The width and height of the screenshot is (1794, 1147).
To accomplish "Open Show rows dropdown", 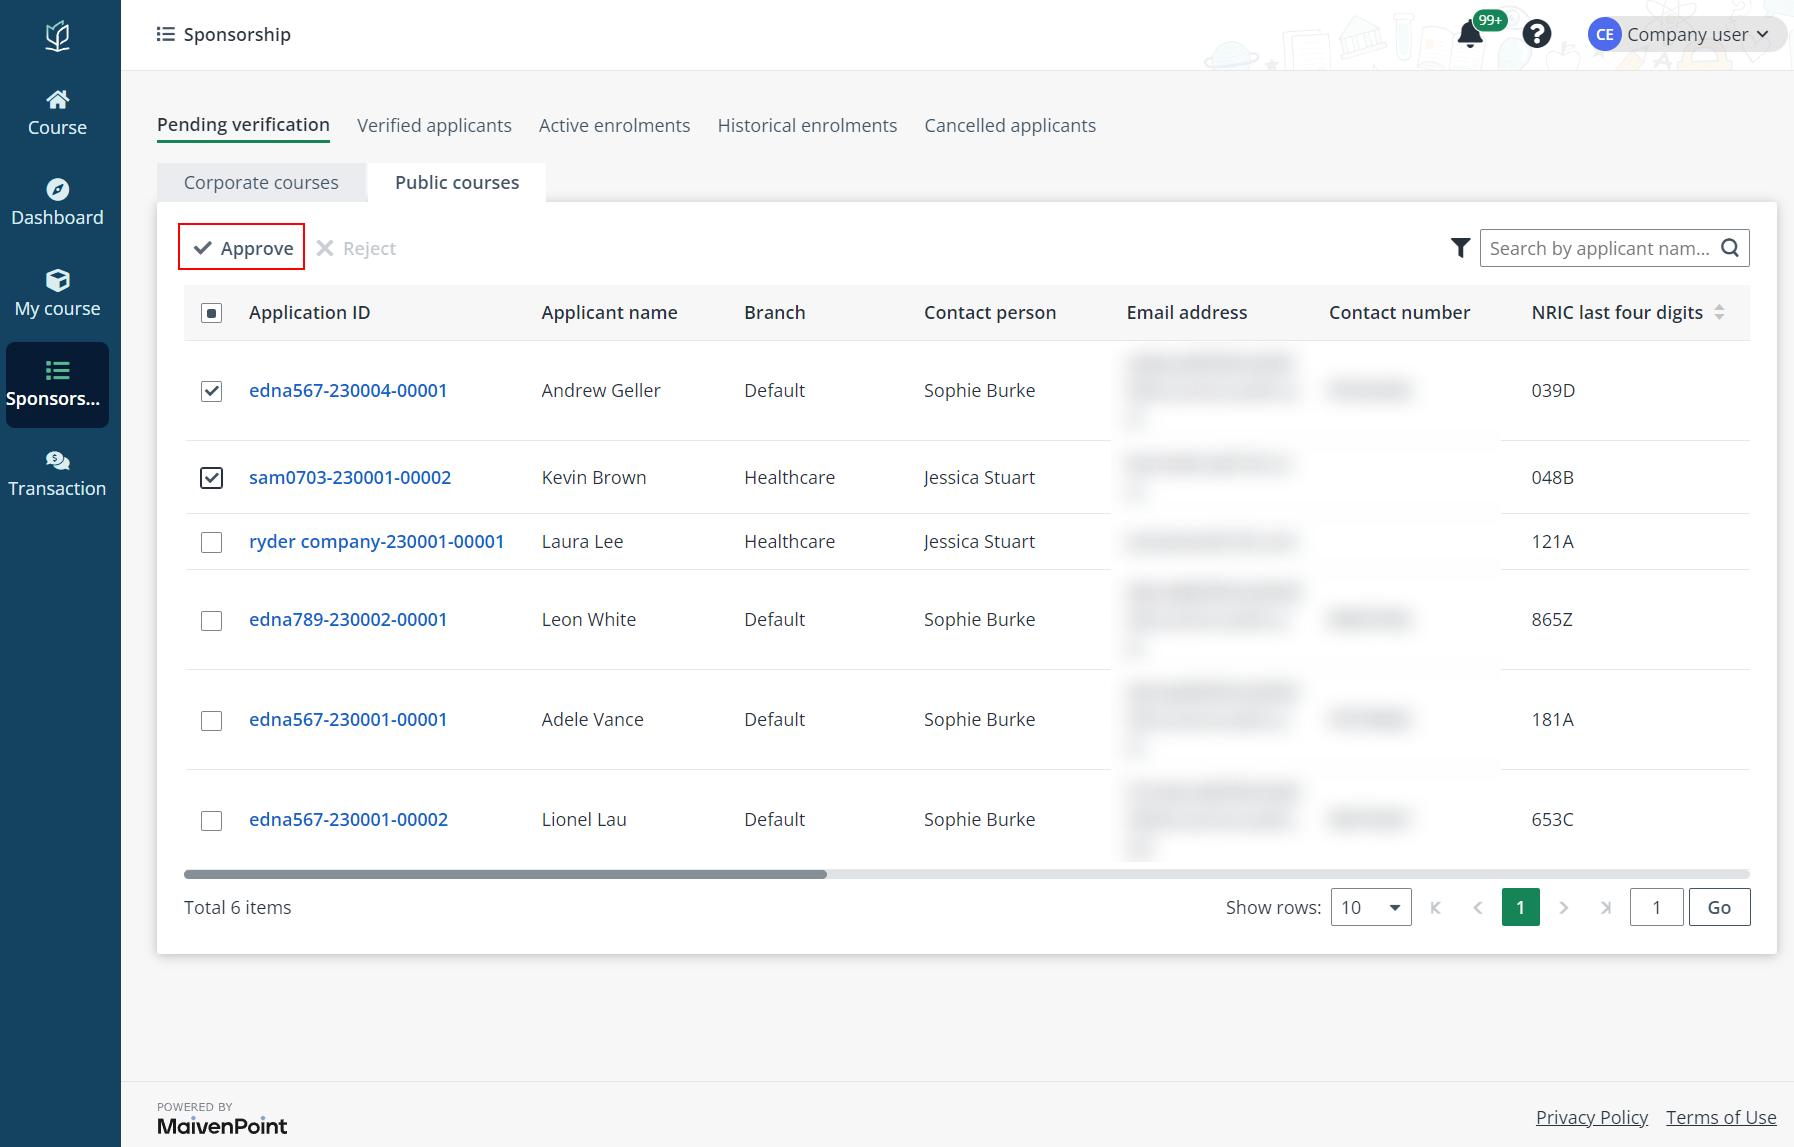I will [1371, 907].
